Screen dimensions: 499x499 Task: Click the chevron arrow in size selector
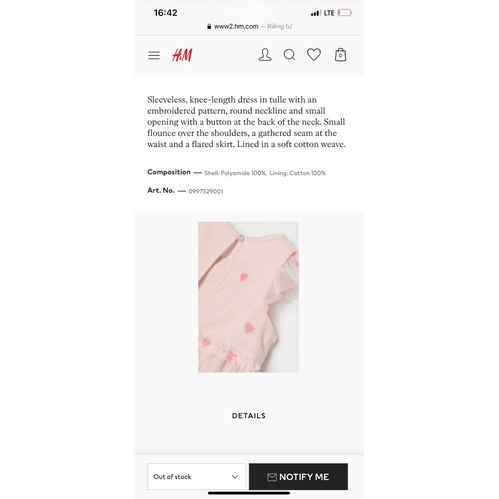coord(235,477)
